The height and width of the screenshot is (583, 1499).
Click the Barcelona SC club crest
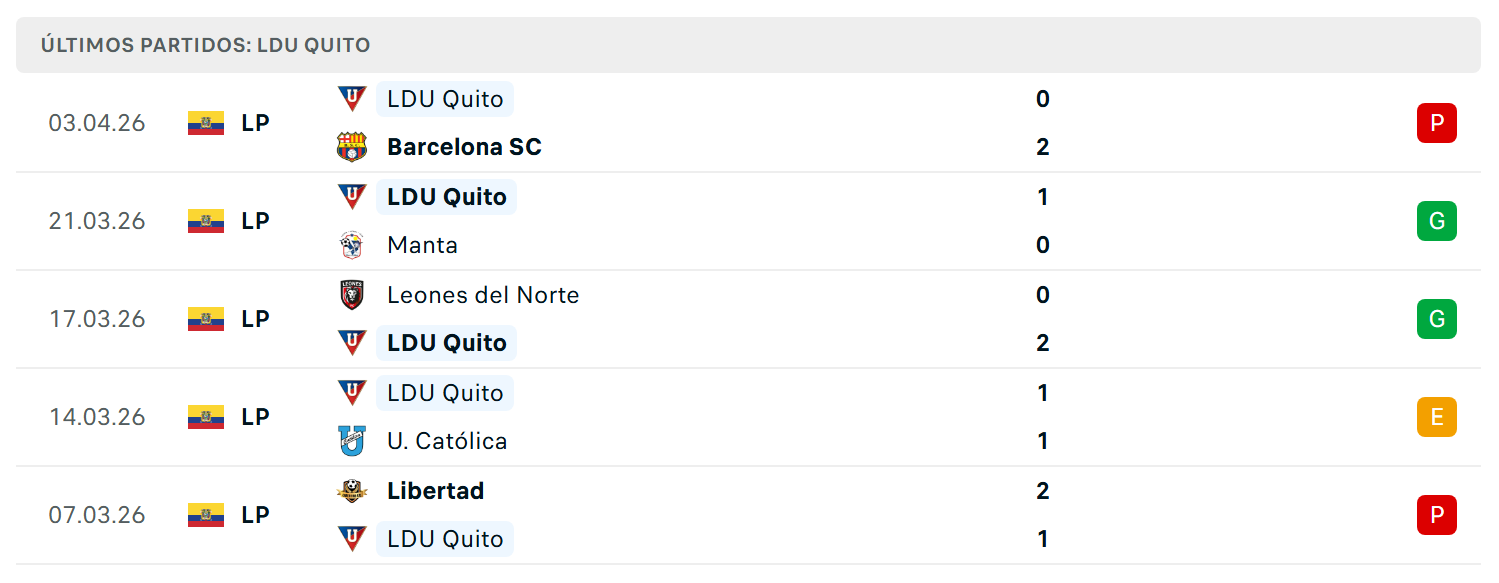tap(352, 147)
